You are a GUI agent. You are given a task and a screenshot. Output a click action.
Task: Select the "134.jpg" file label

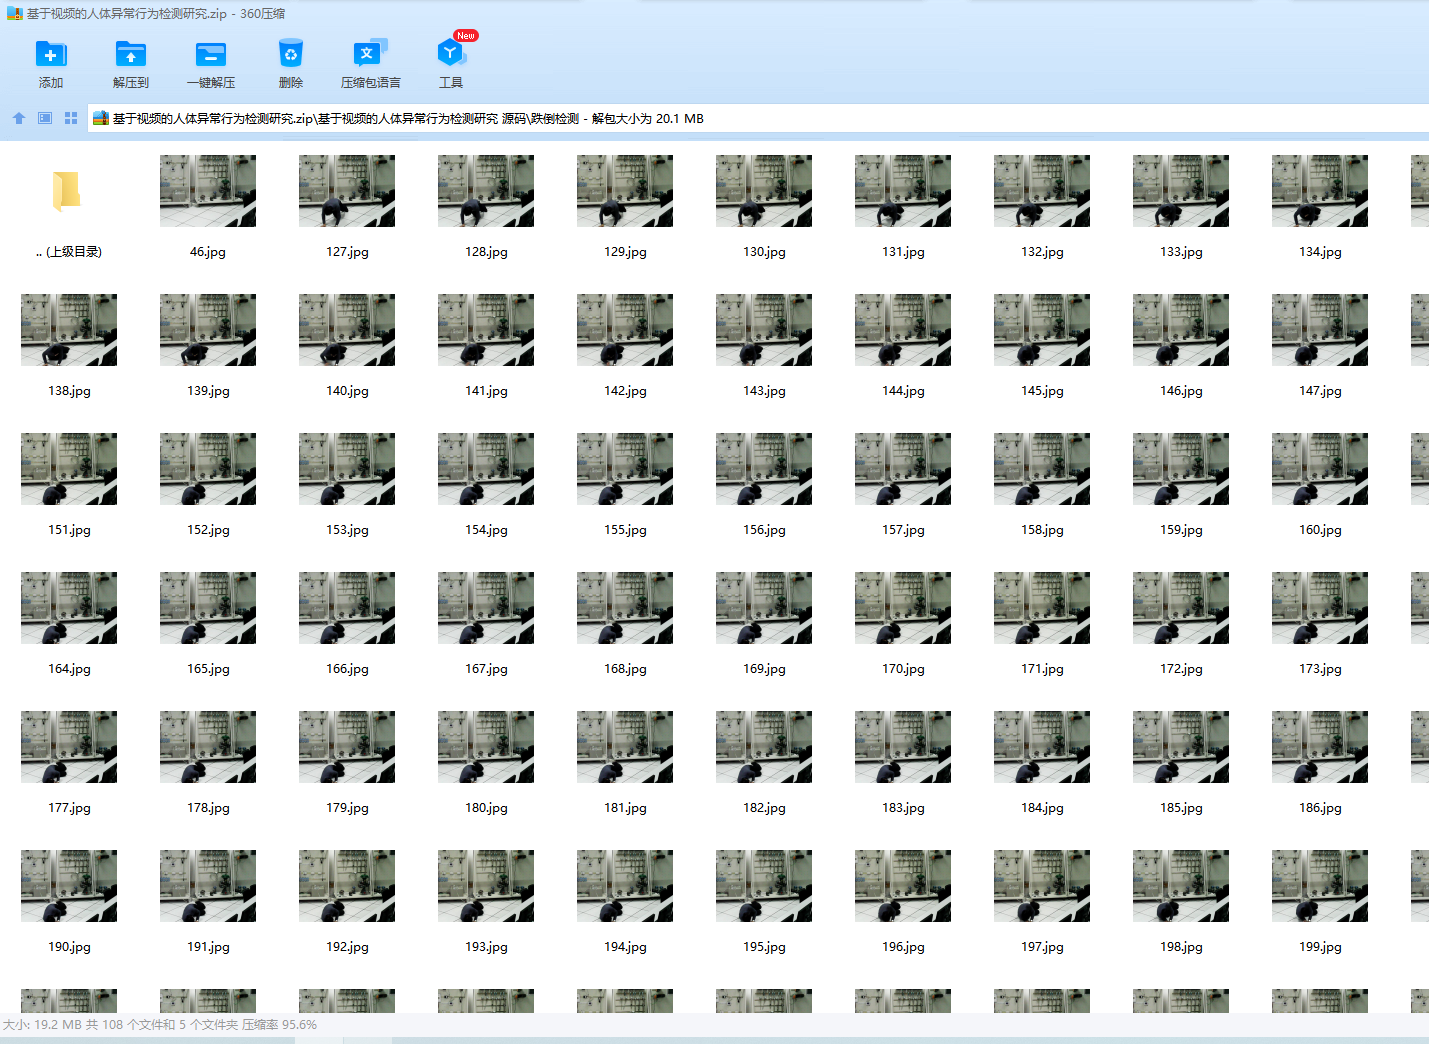[x=1320, y=252]
